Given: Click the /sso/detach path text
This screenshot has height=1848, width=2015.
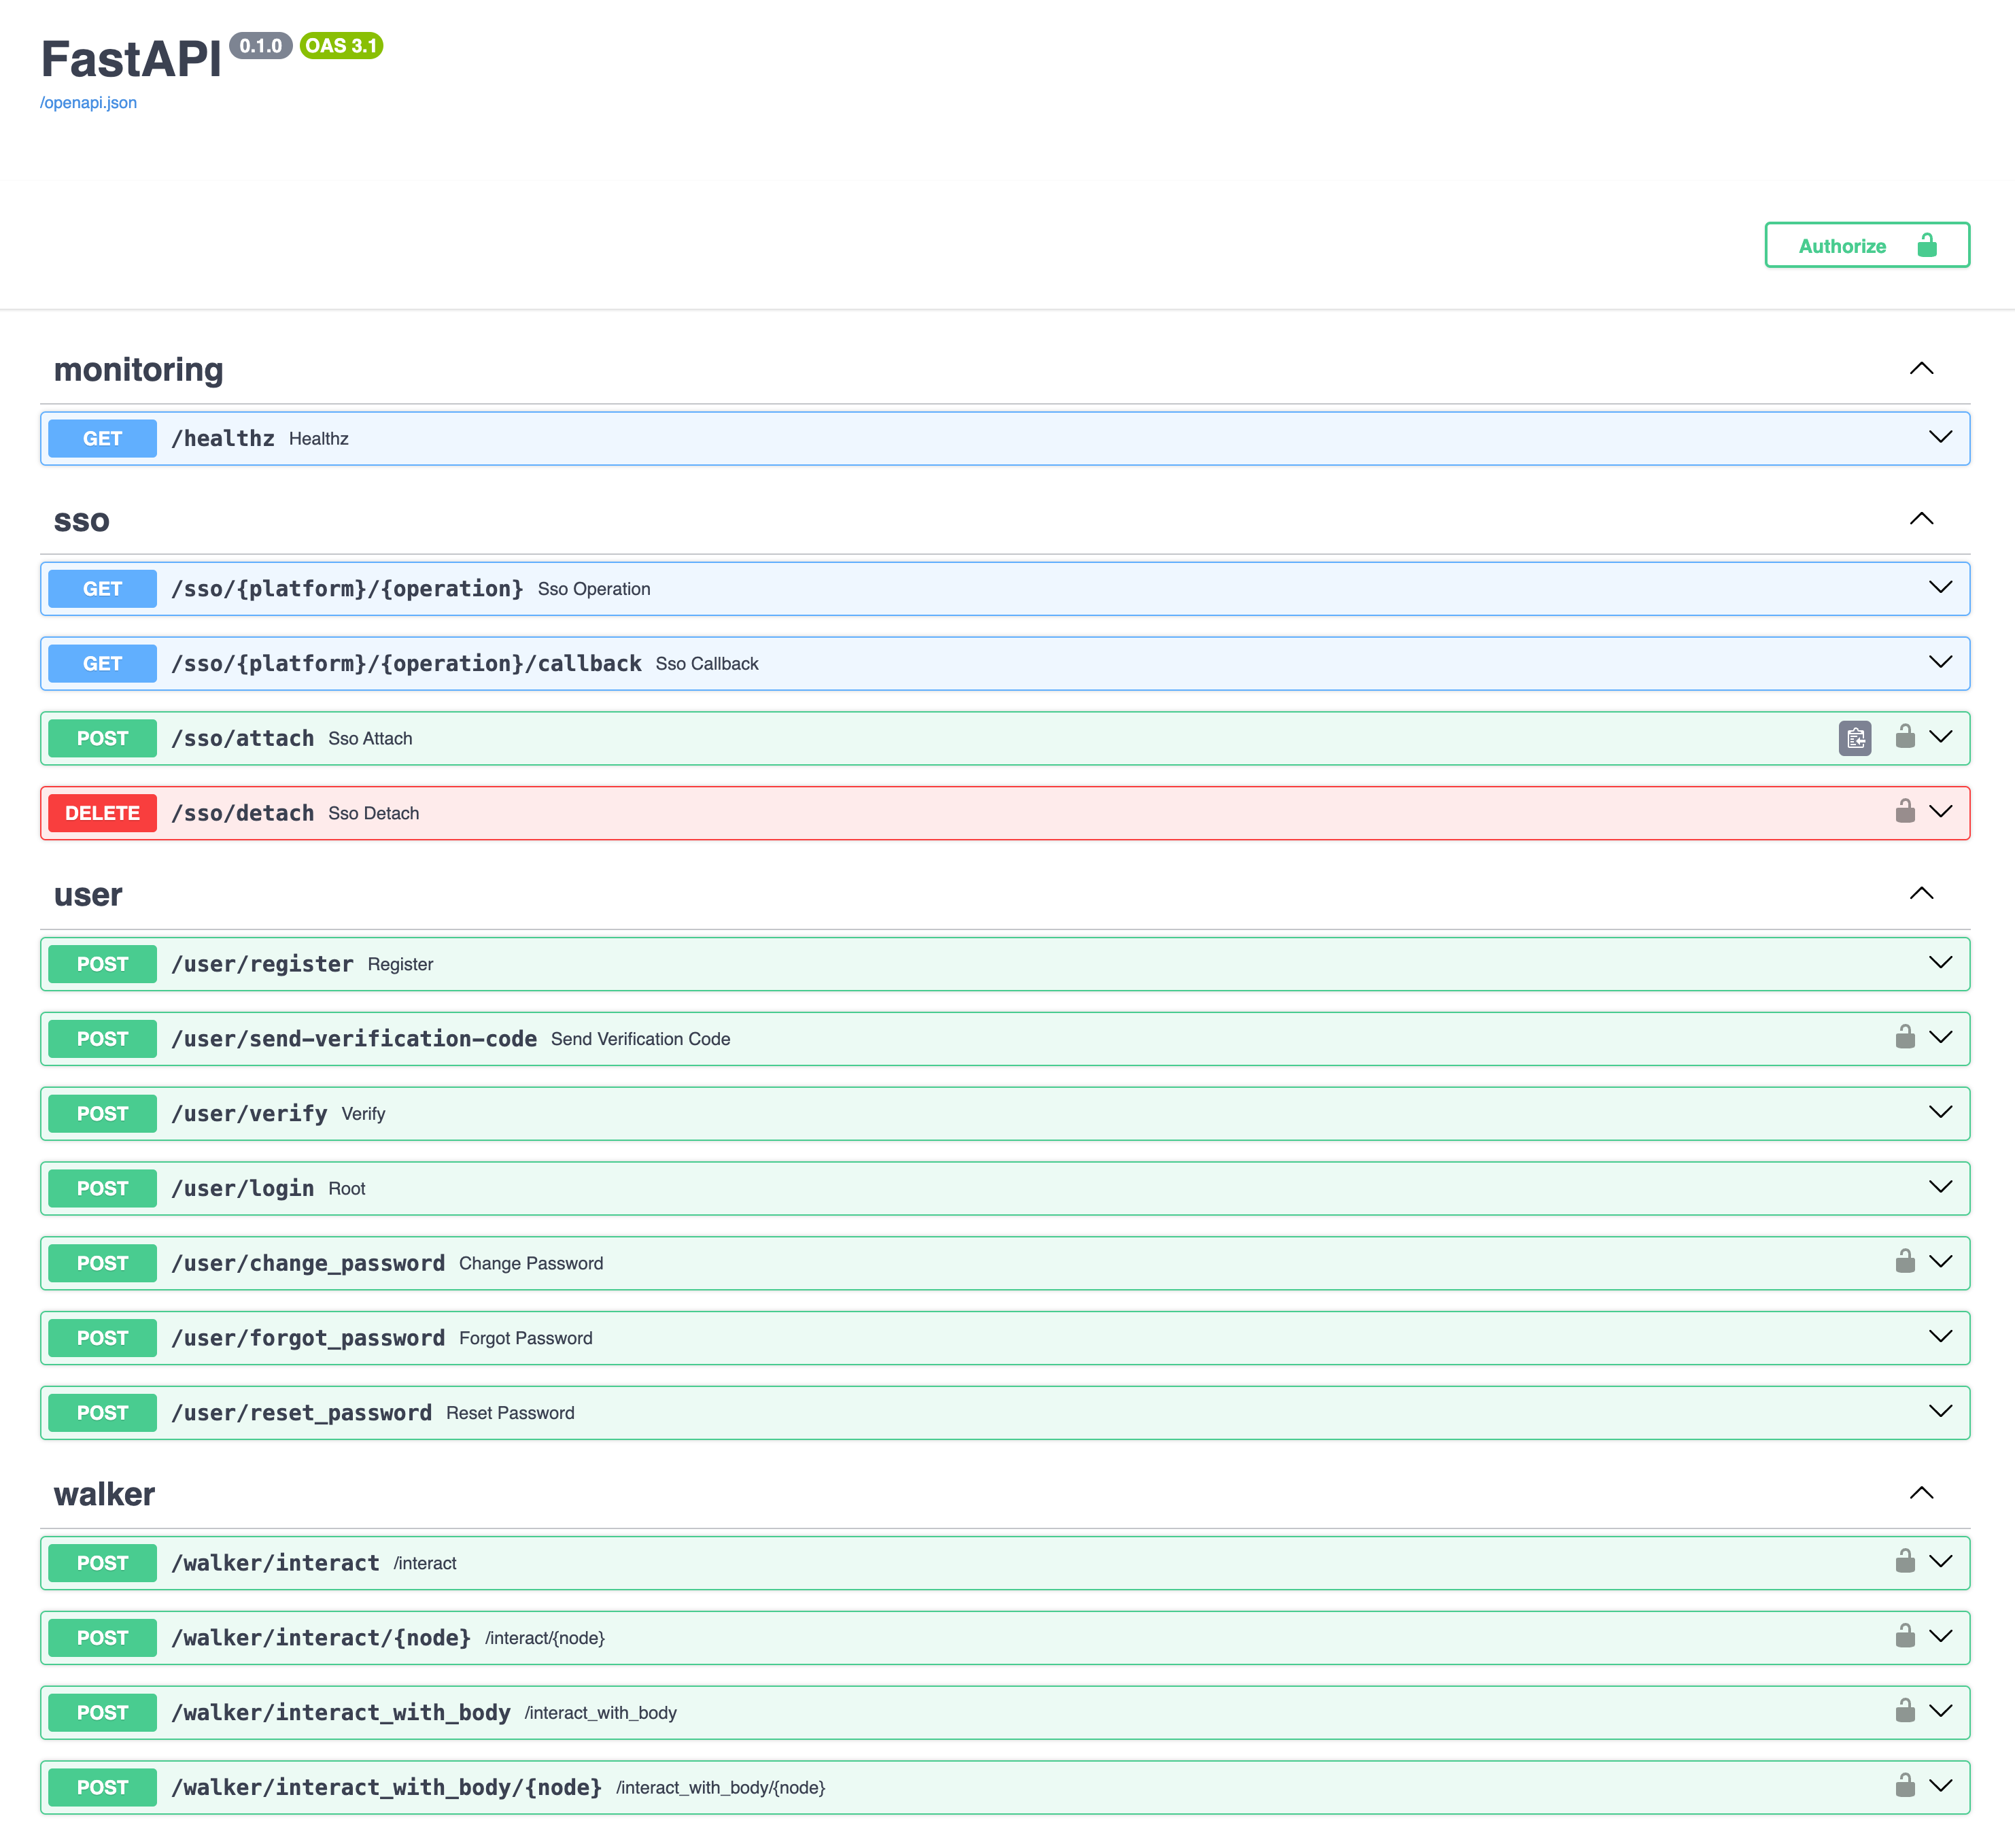Looking at the screenshot, I should pyautogui.click(x=242, y=813).
